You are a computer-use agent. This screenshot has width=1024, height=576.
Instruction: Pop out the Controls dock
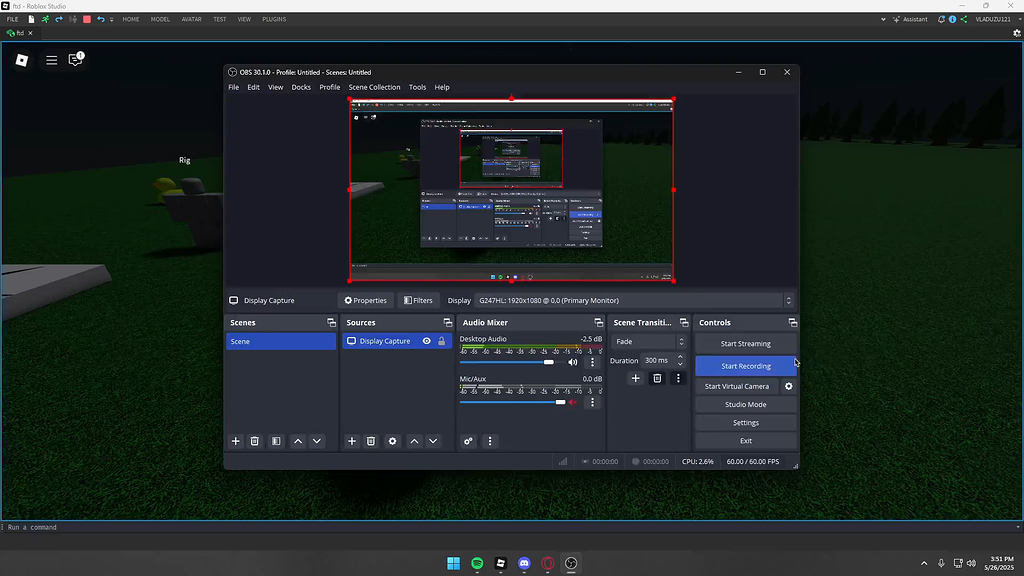(792, 323)
